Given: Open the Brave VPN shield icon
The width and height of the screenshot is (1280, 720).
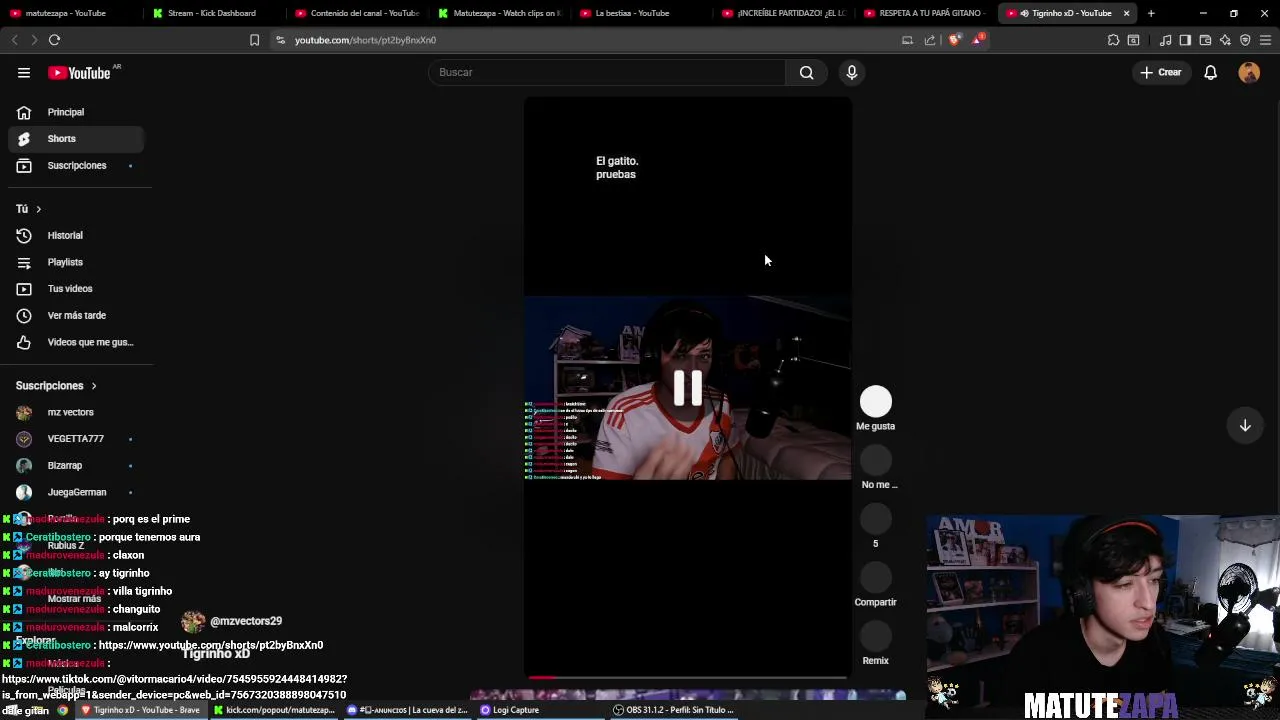Looking at the screenshot, I should 1245,40.
